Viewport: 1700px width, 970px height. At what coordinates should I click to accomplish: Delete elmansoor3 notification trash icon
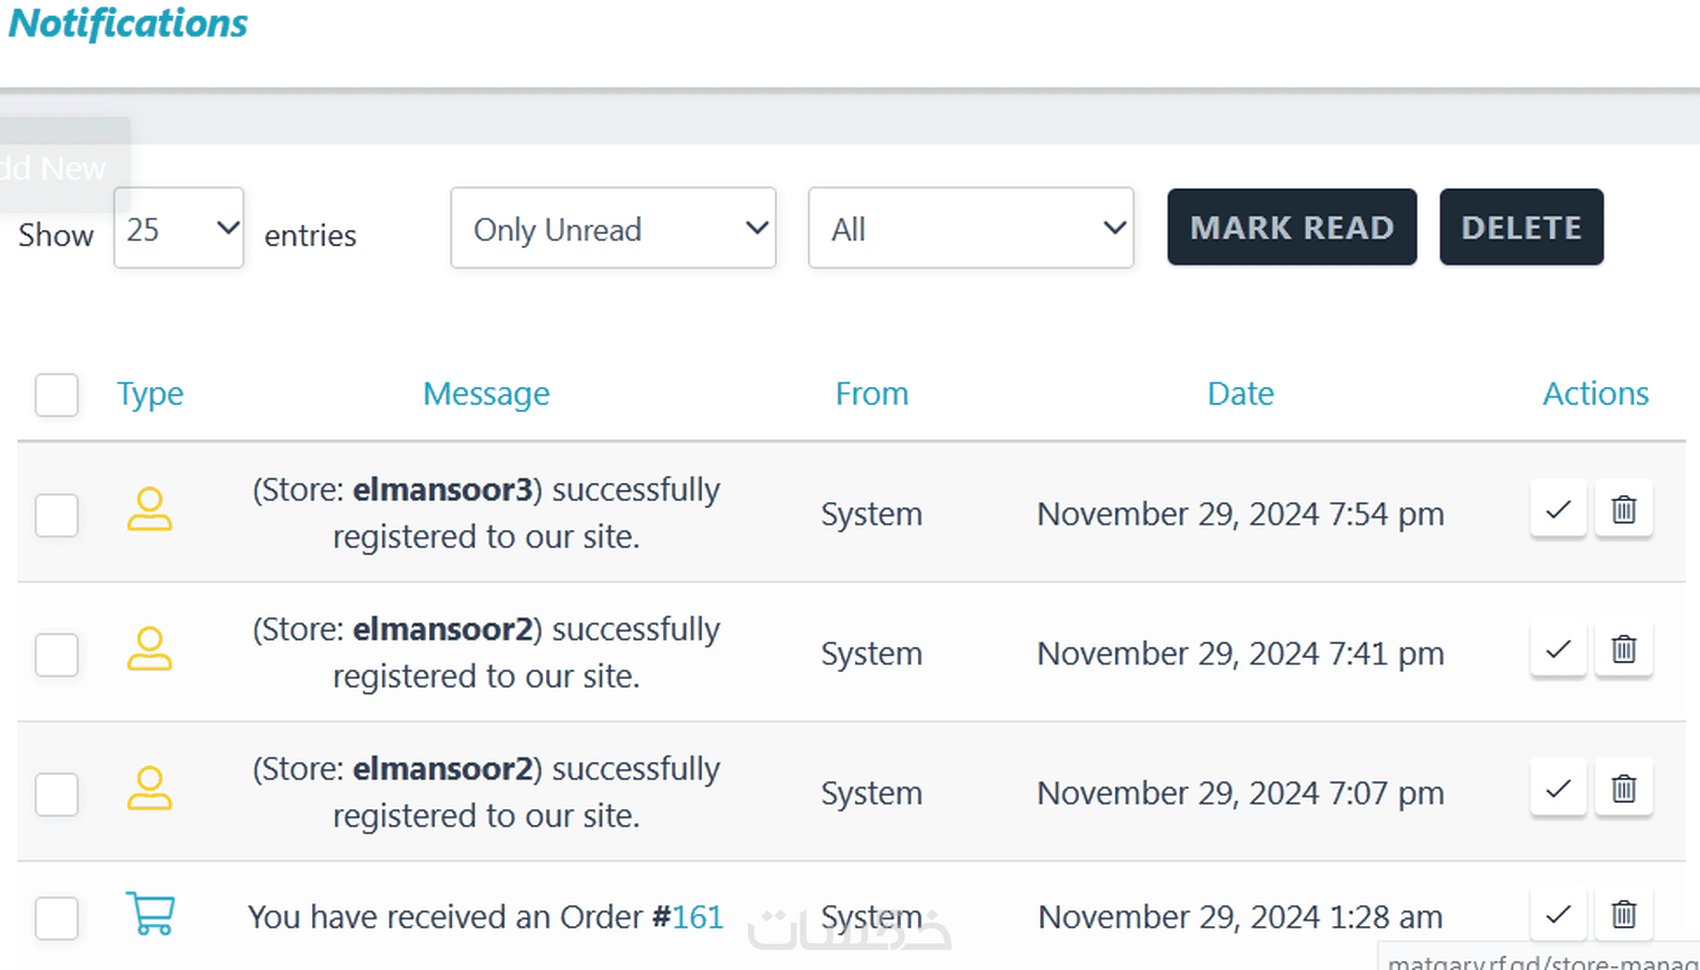1623,510
